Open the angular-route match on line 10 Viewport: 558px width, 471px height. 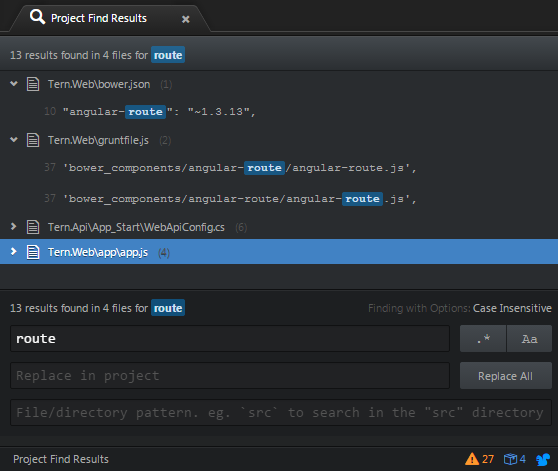[x=159, y=112]
